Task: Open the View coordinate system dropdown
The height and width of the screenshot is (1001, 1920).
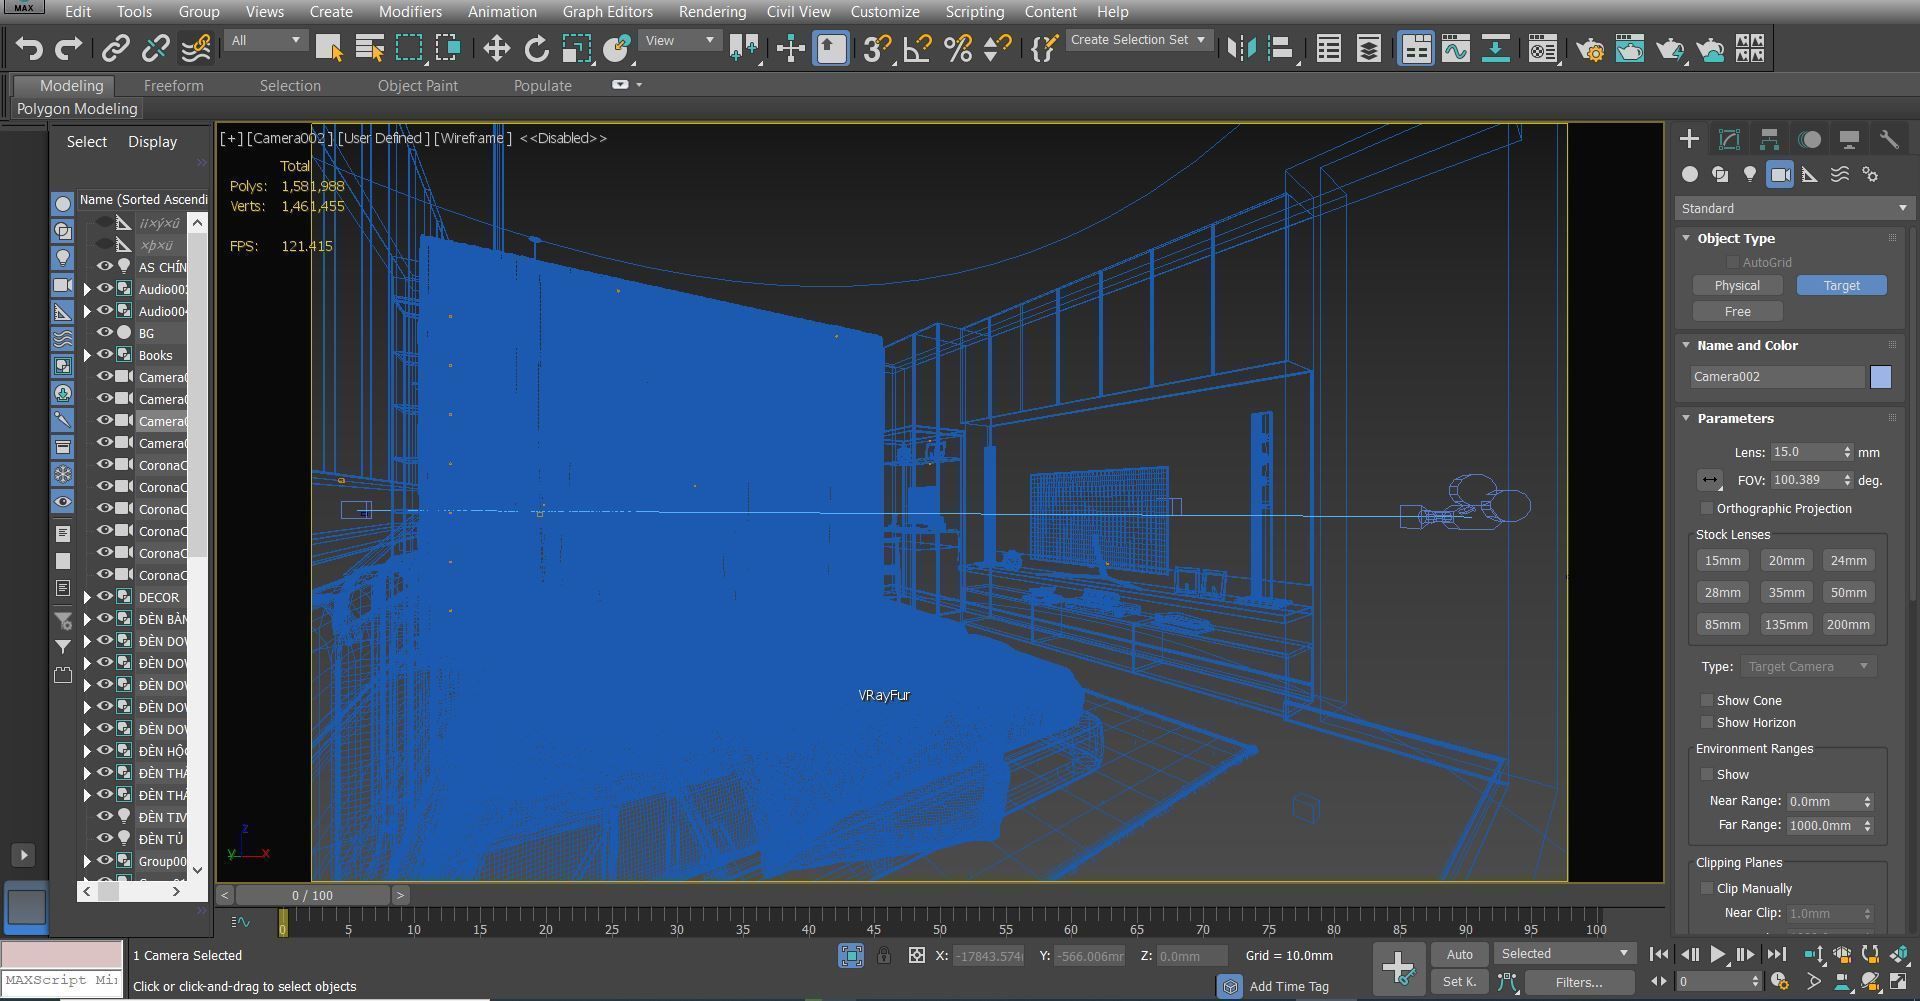Action: pyautogui.click(x=680, y=41)
